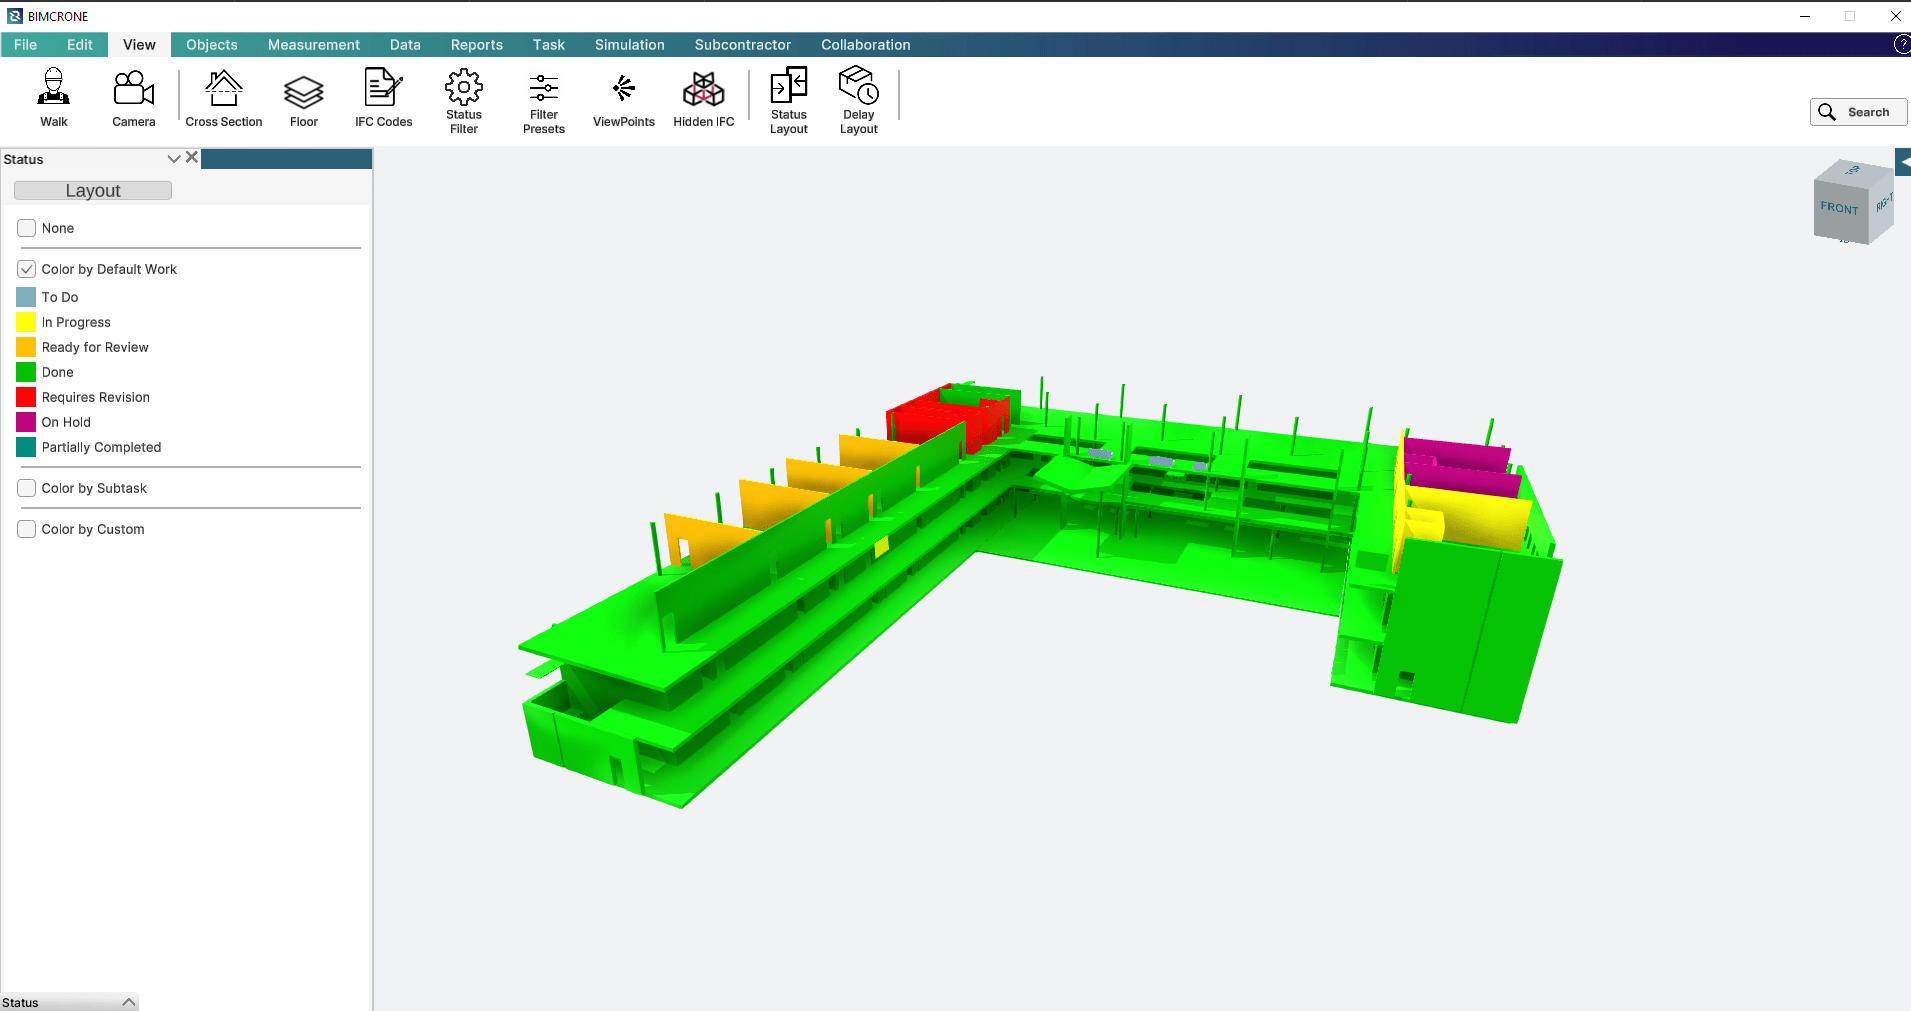1911x1011 pixels.
Task: Open the Status Filter settings
Action: click(463, 100)
